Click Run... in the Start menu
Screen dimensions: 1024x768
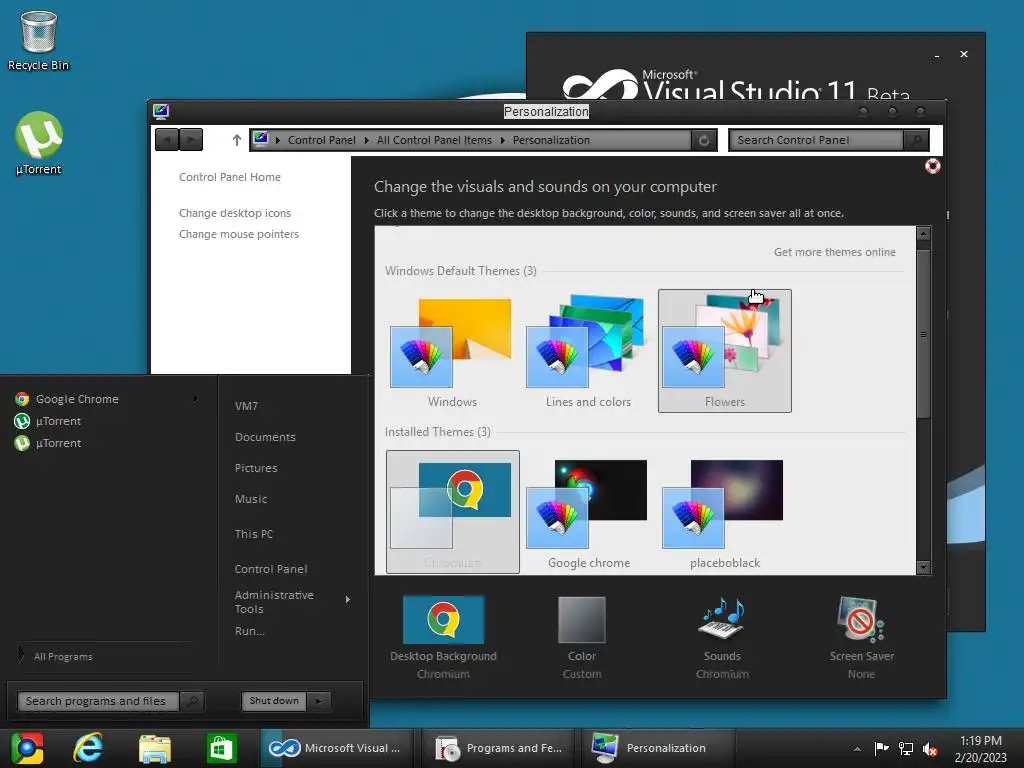tap(249, 631)
